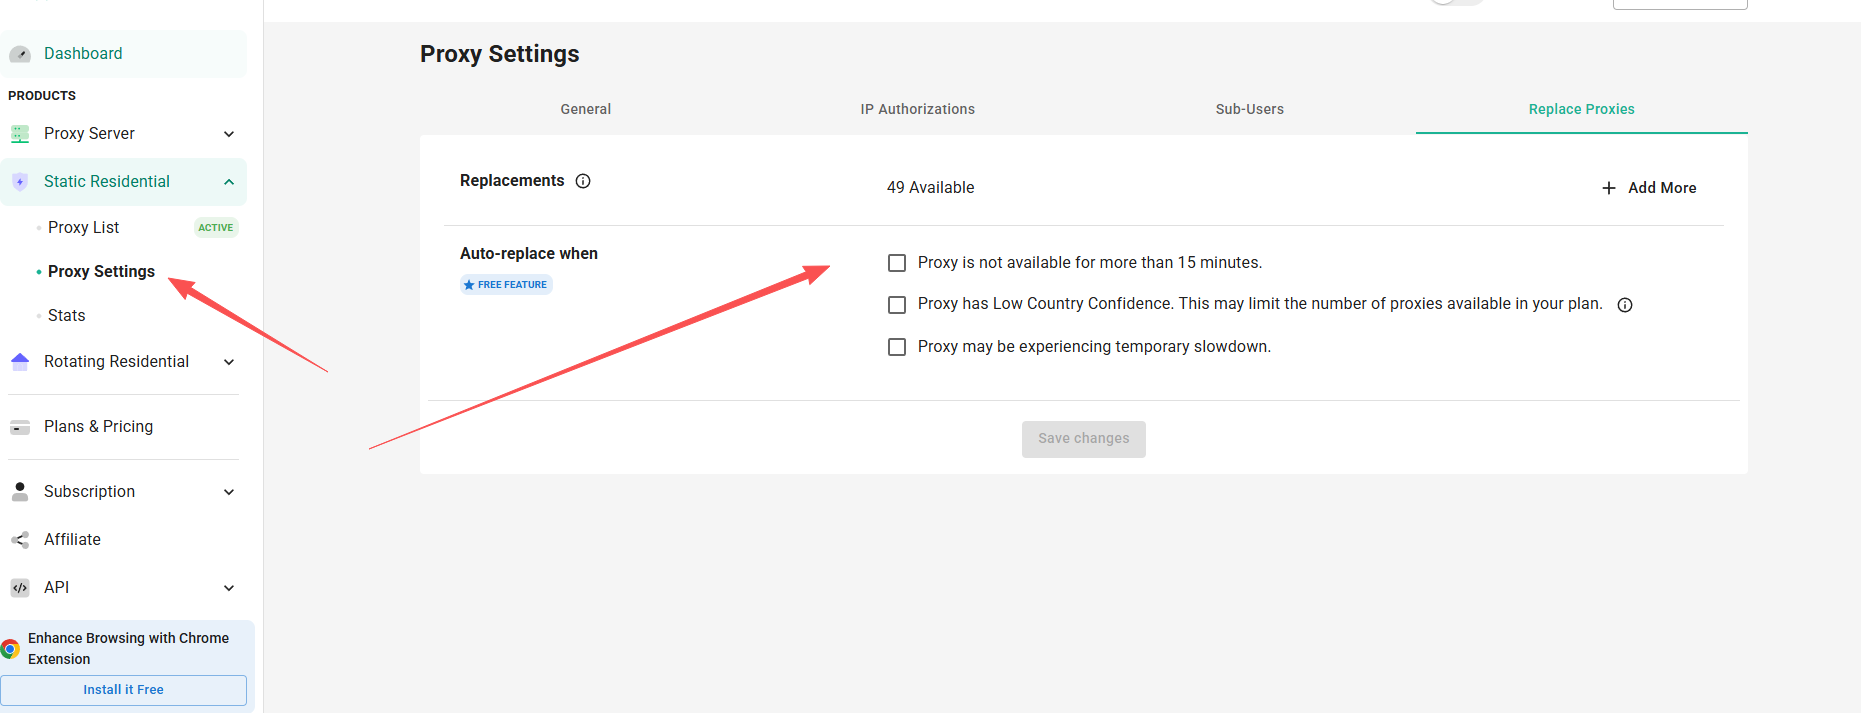Click Add More replacements
The height and width of the screenshot is (713, 1861).
click(x=1649, y=188)
